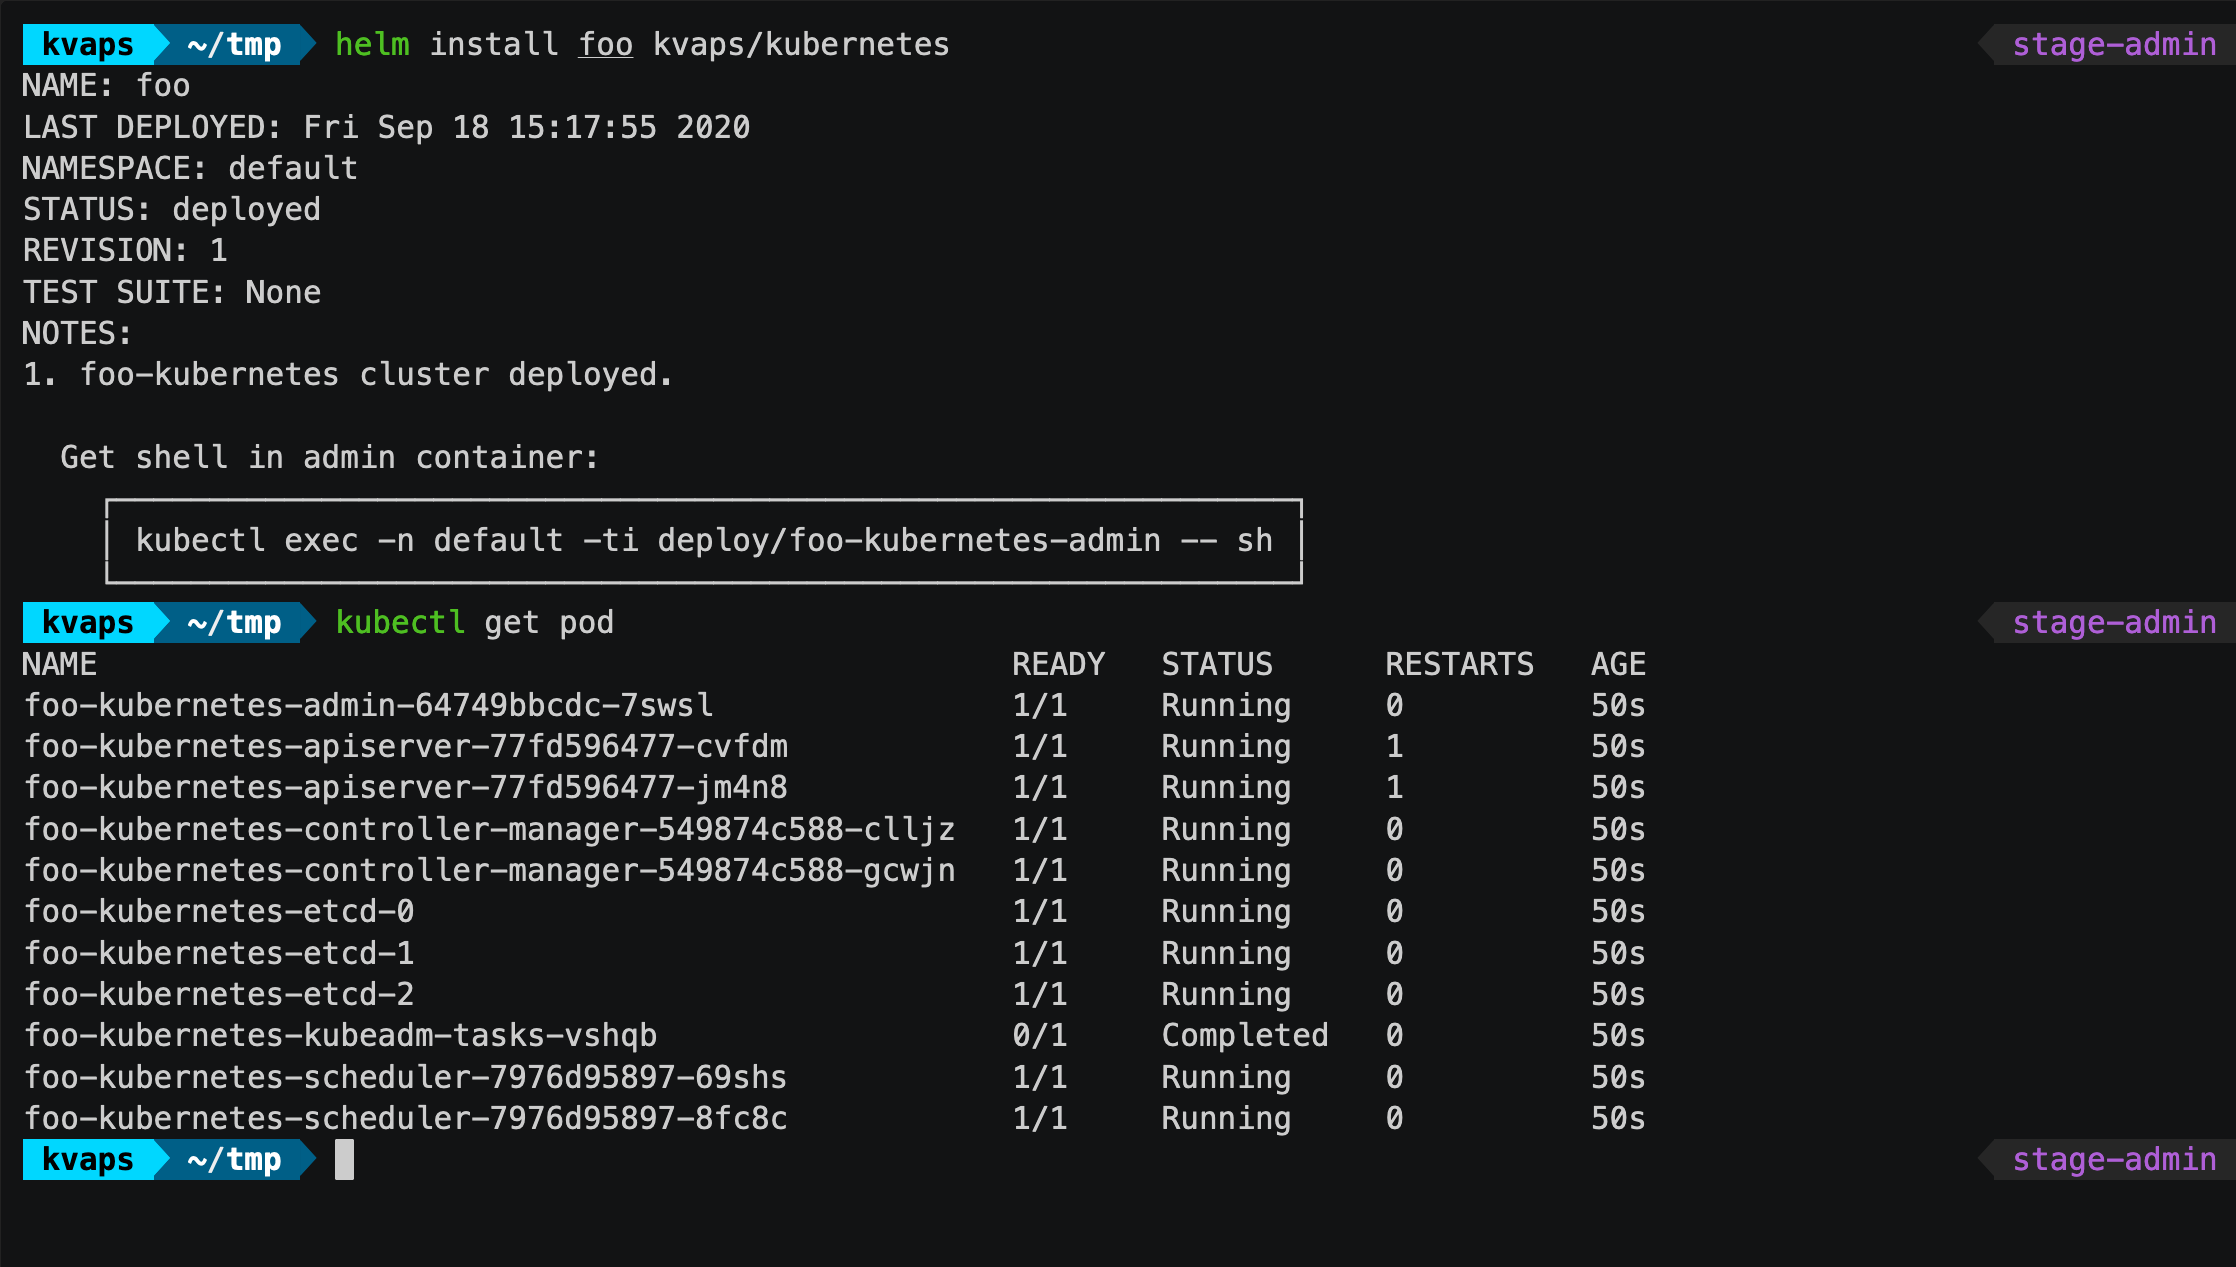The height and width of the screenshot is (1267, 2236).
Task: Click the pod name foo-kubernetes-apiserver-77fd596477-jm4n8
Action: click(406, 787)
